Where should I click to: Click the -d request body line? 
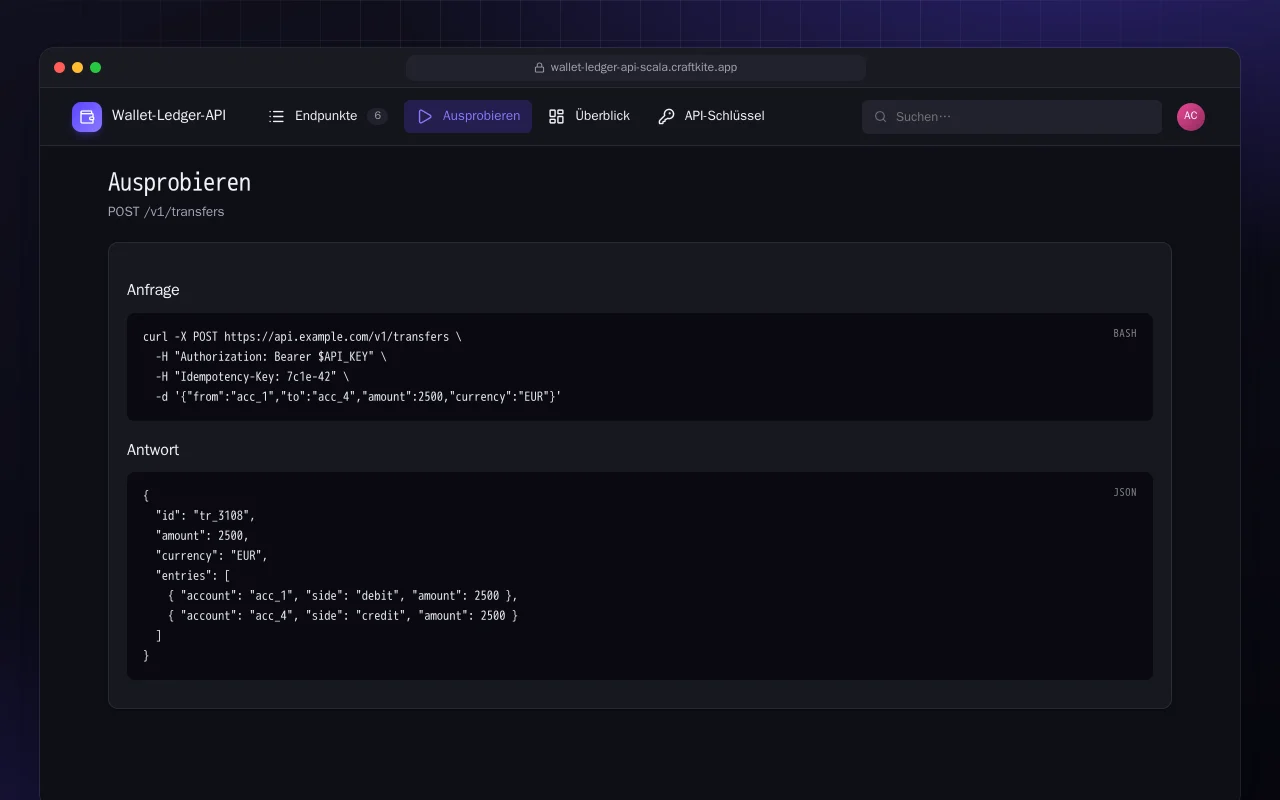[x=359, y=397]
